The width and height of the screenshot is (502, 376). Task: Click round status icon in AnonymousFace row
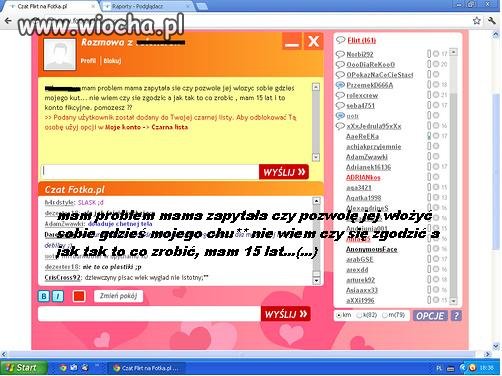436,249
